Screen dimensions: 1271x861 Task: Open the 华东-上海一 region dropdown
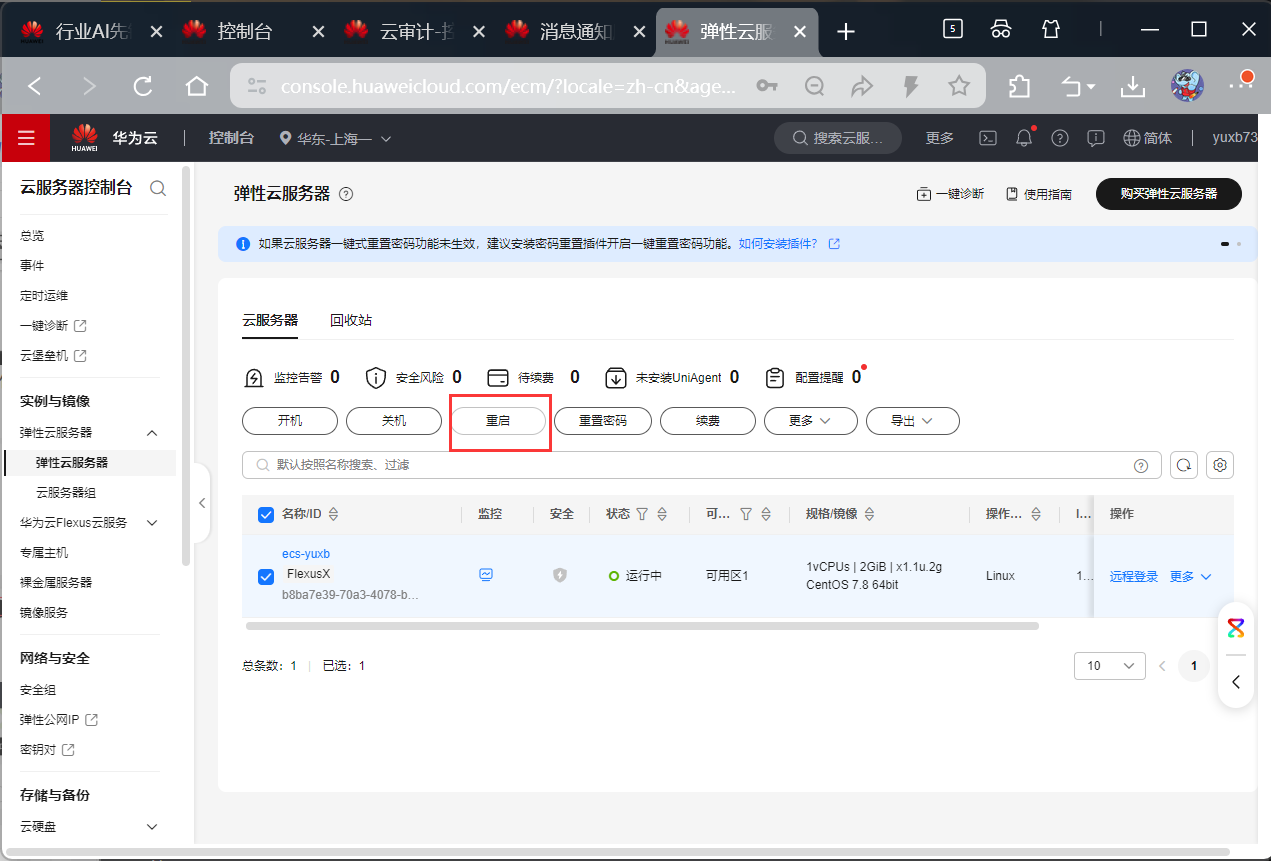336,139
